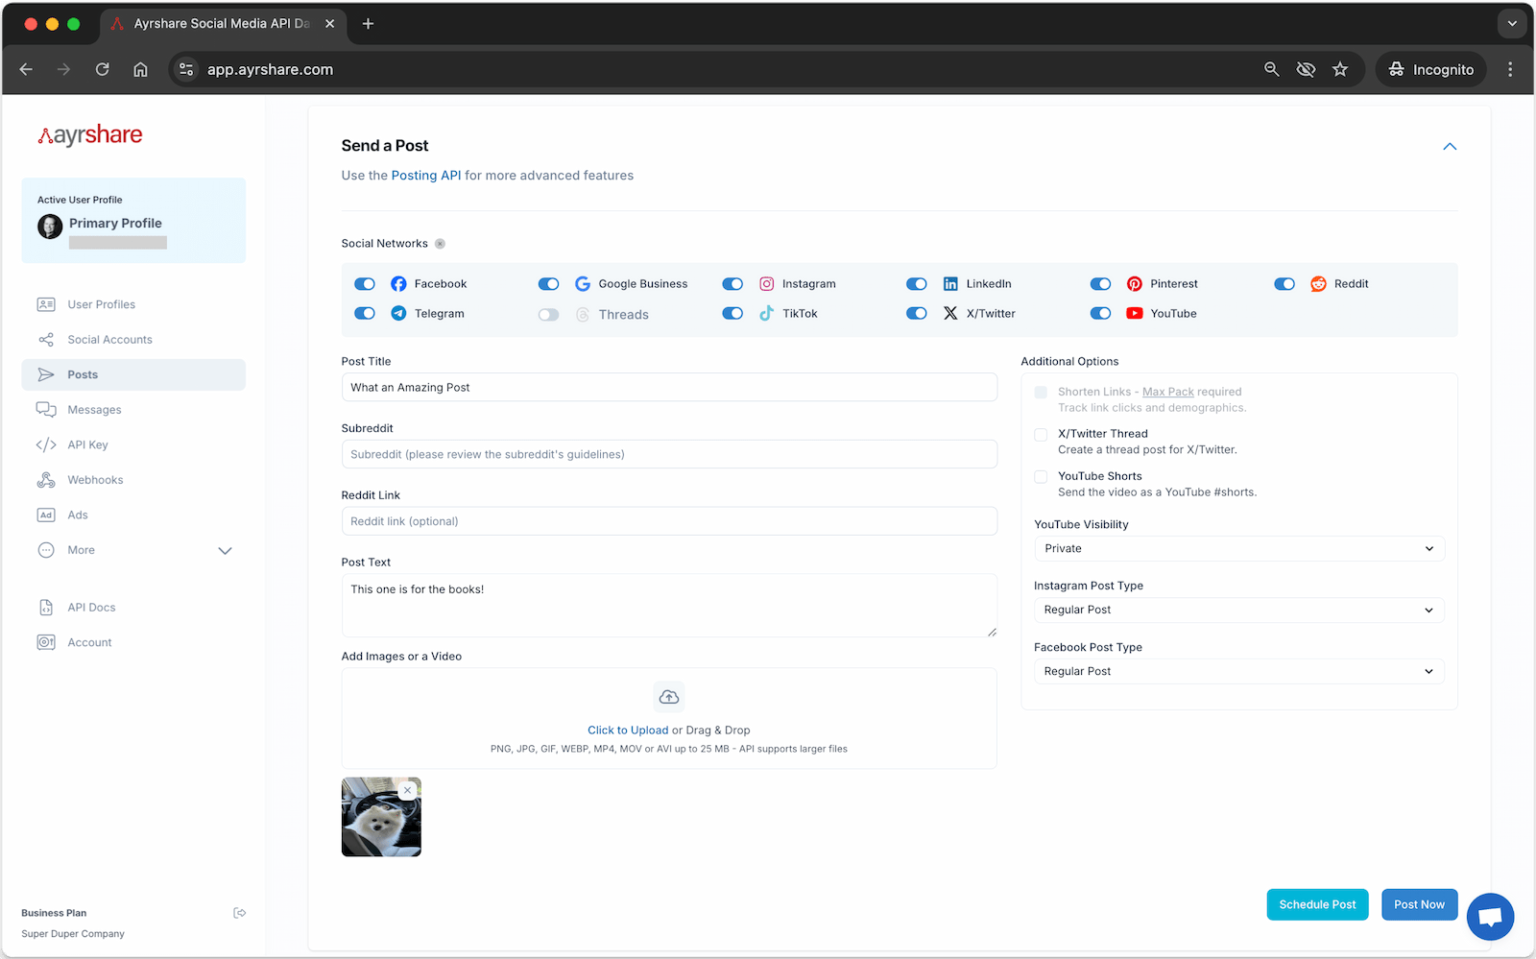
Task: Check the YouTube Shorts checkbox
Action: click(1040, 476)
